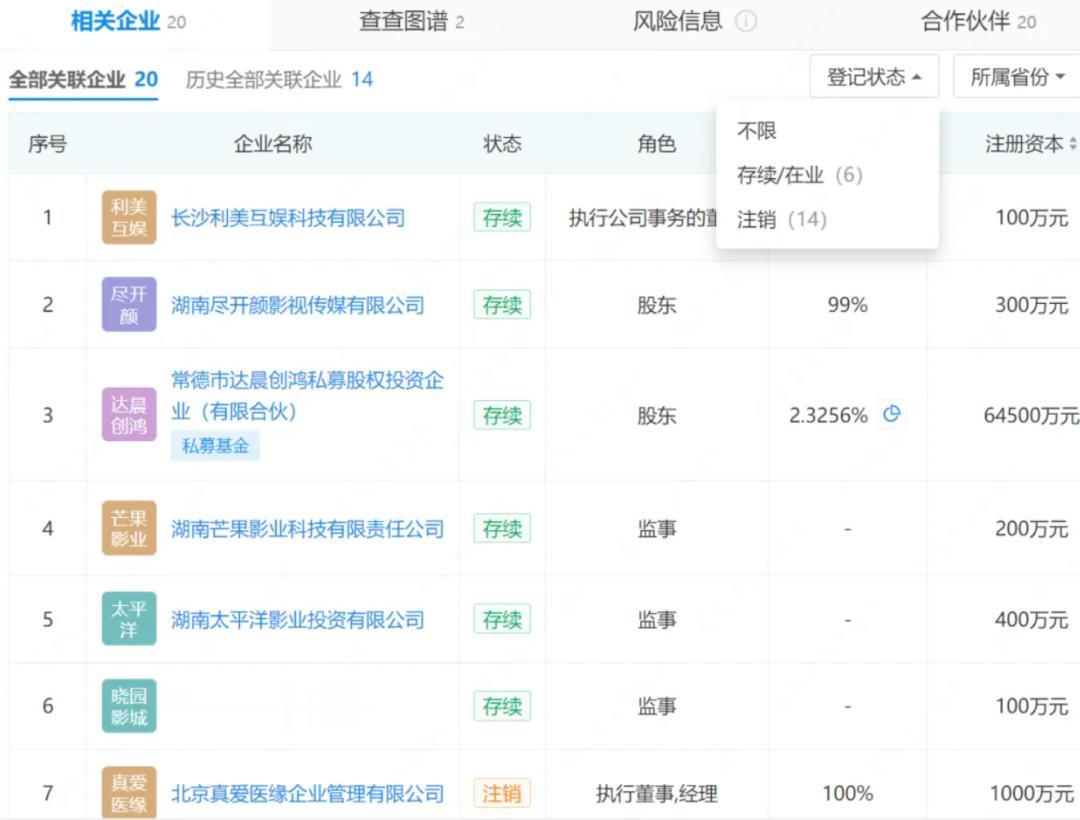
Task: Click the 100% shareholding value
Action: [847, 794]
